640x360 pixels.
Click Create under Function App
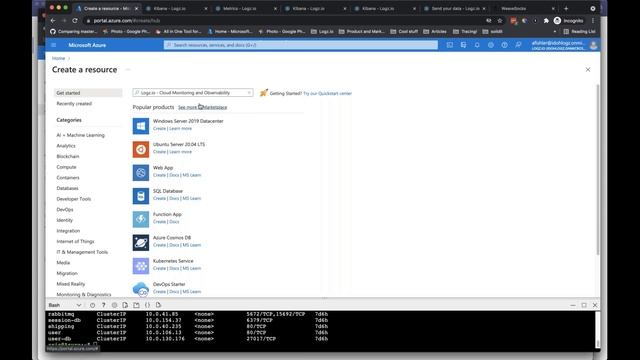(159, 222)
